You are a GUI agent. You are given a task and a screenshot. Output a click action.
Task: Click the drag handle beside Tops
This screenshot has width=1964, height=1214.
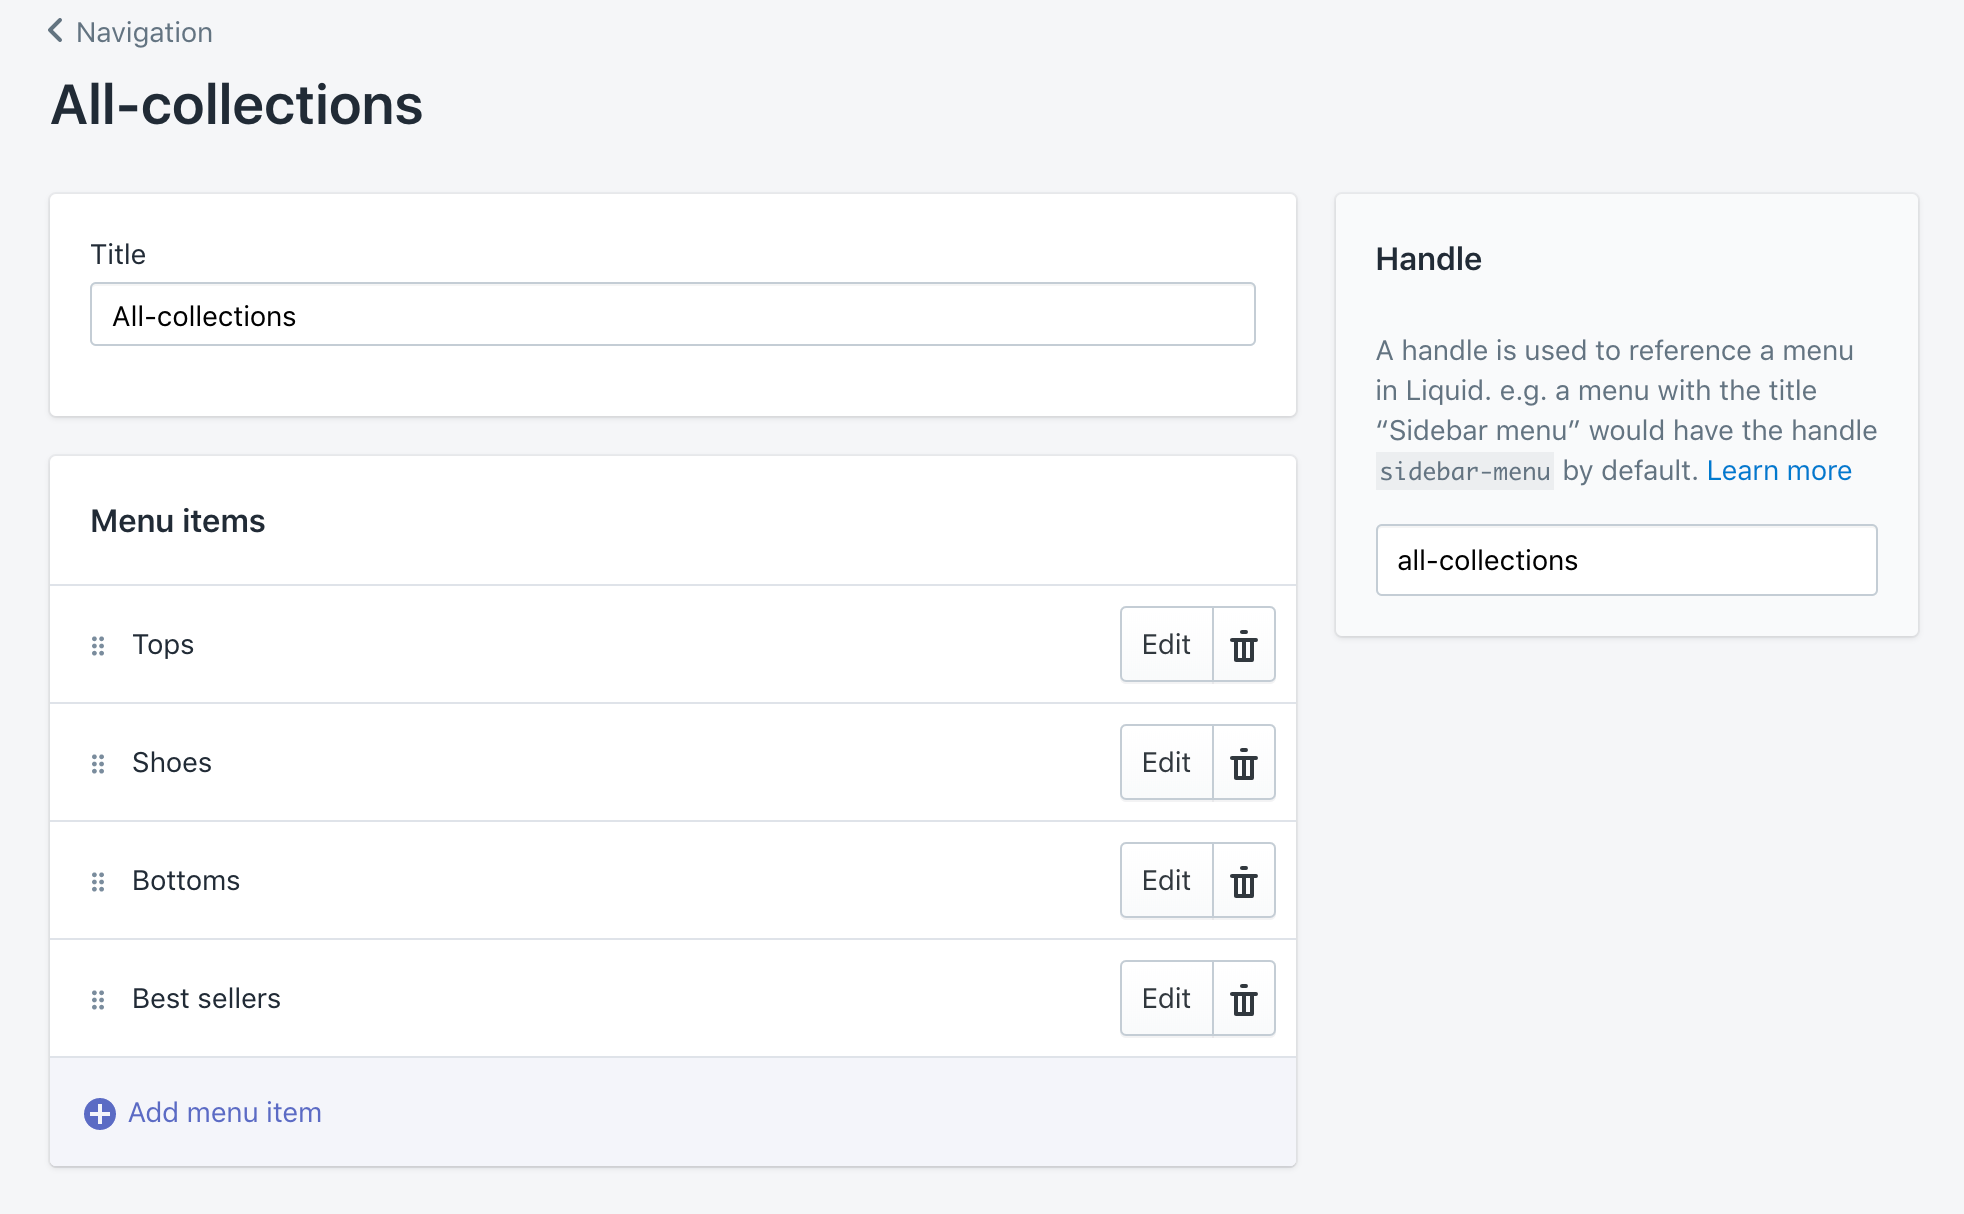(98, 645)
